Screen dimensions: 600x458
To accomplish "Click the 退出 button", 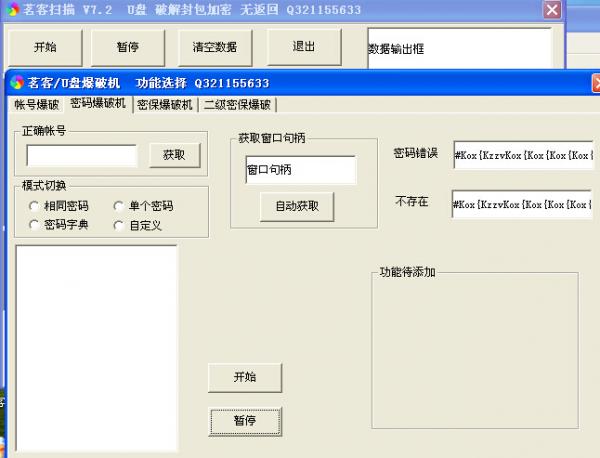I will pyautogui.click(x=304, y=47).
